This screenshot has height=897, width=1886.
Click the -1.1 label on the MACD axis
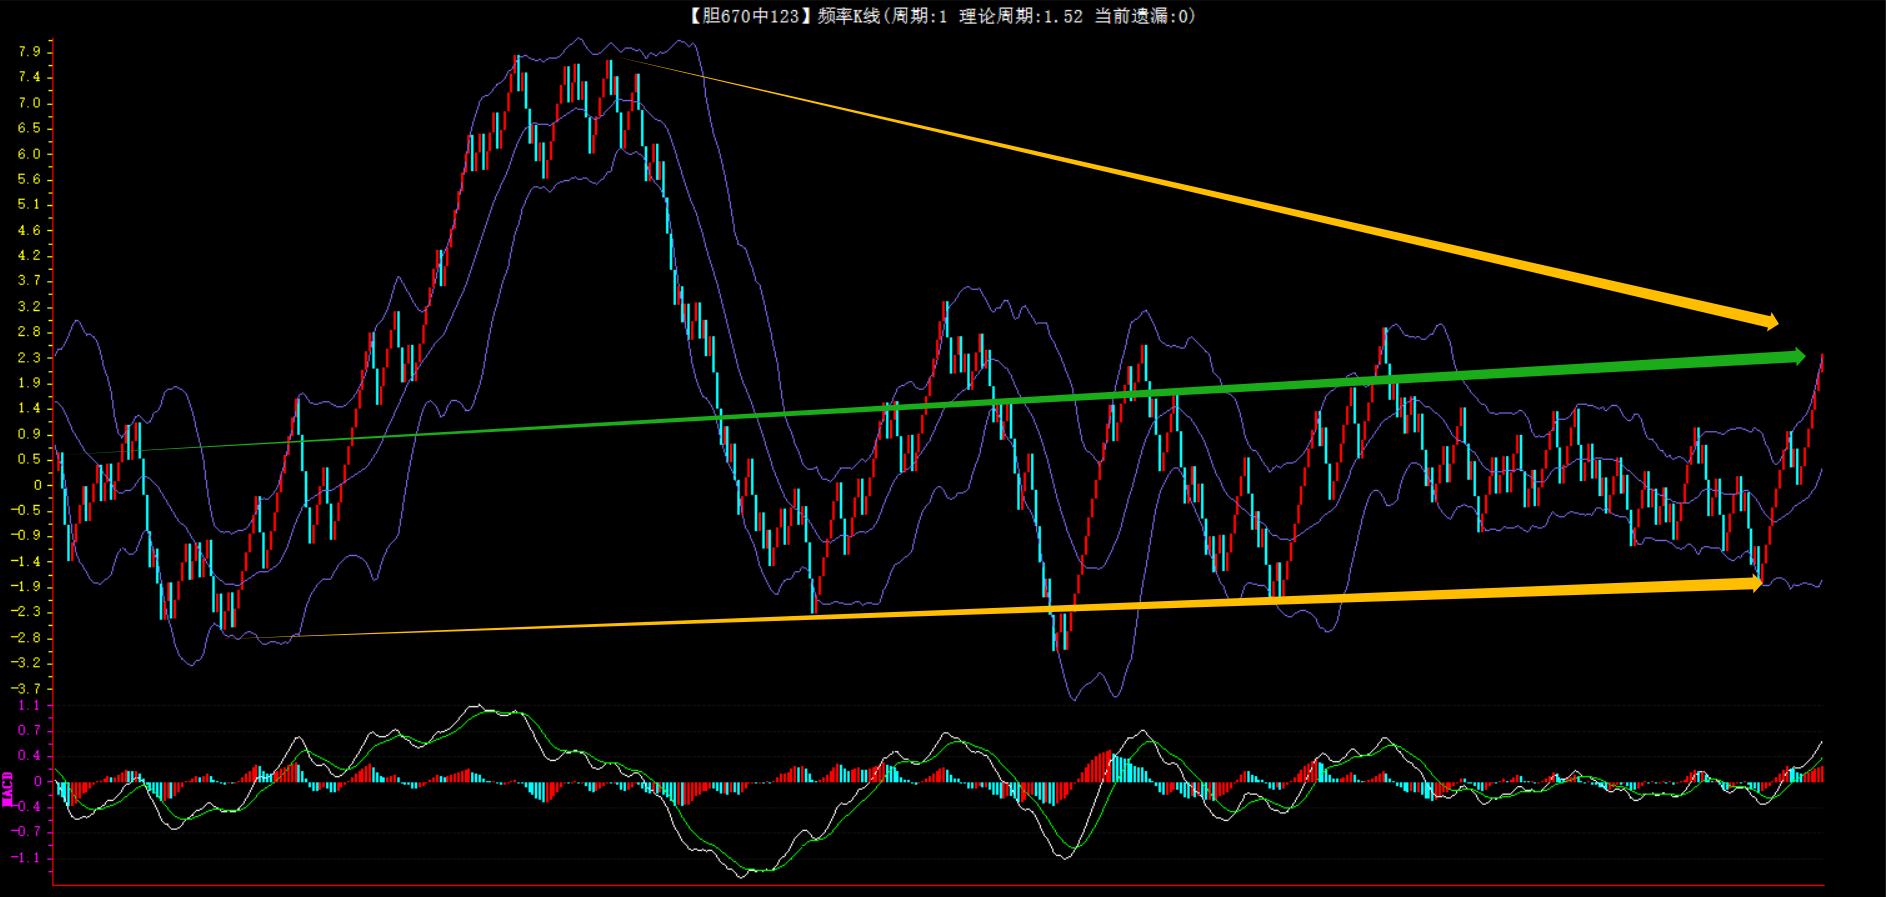tap(27, 857)
